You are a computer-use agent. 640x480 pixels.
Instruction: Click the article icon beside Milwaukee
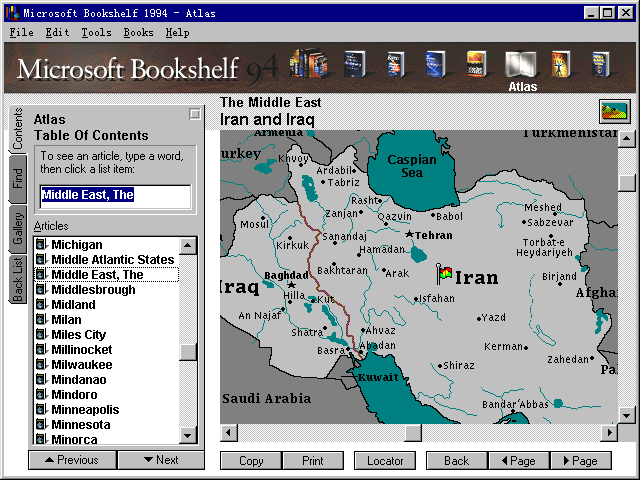(41, 364)
